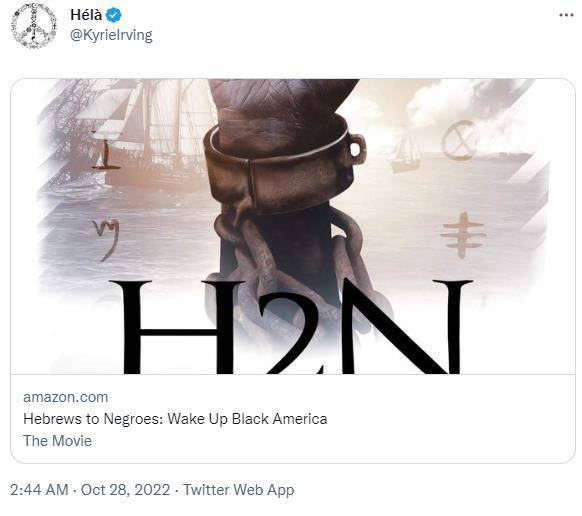Click the curled script symbol at left of image
The height and width of the screenshot is (516, 582).
pos(106,239)
